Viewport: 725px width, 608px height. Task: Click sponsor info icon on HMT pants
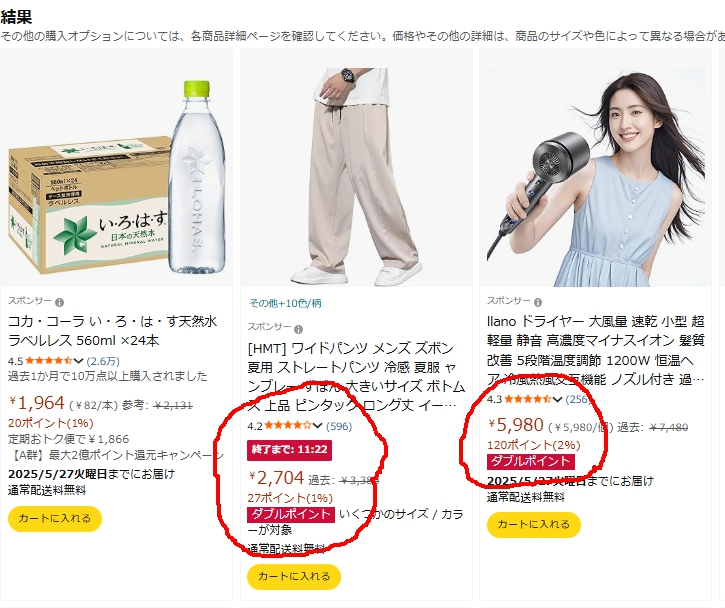299,329
